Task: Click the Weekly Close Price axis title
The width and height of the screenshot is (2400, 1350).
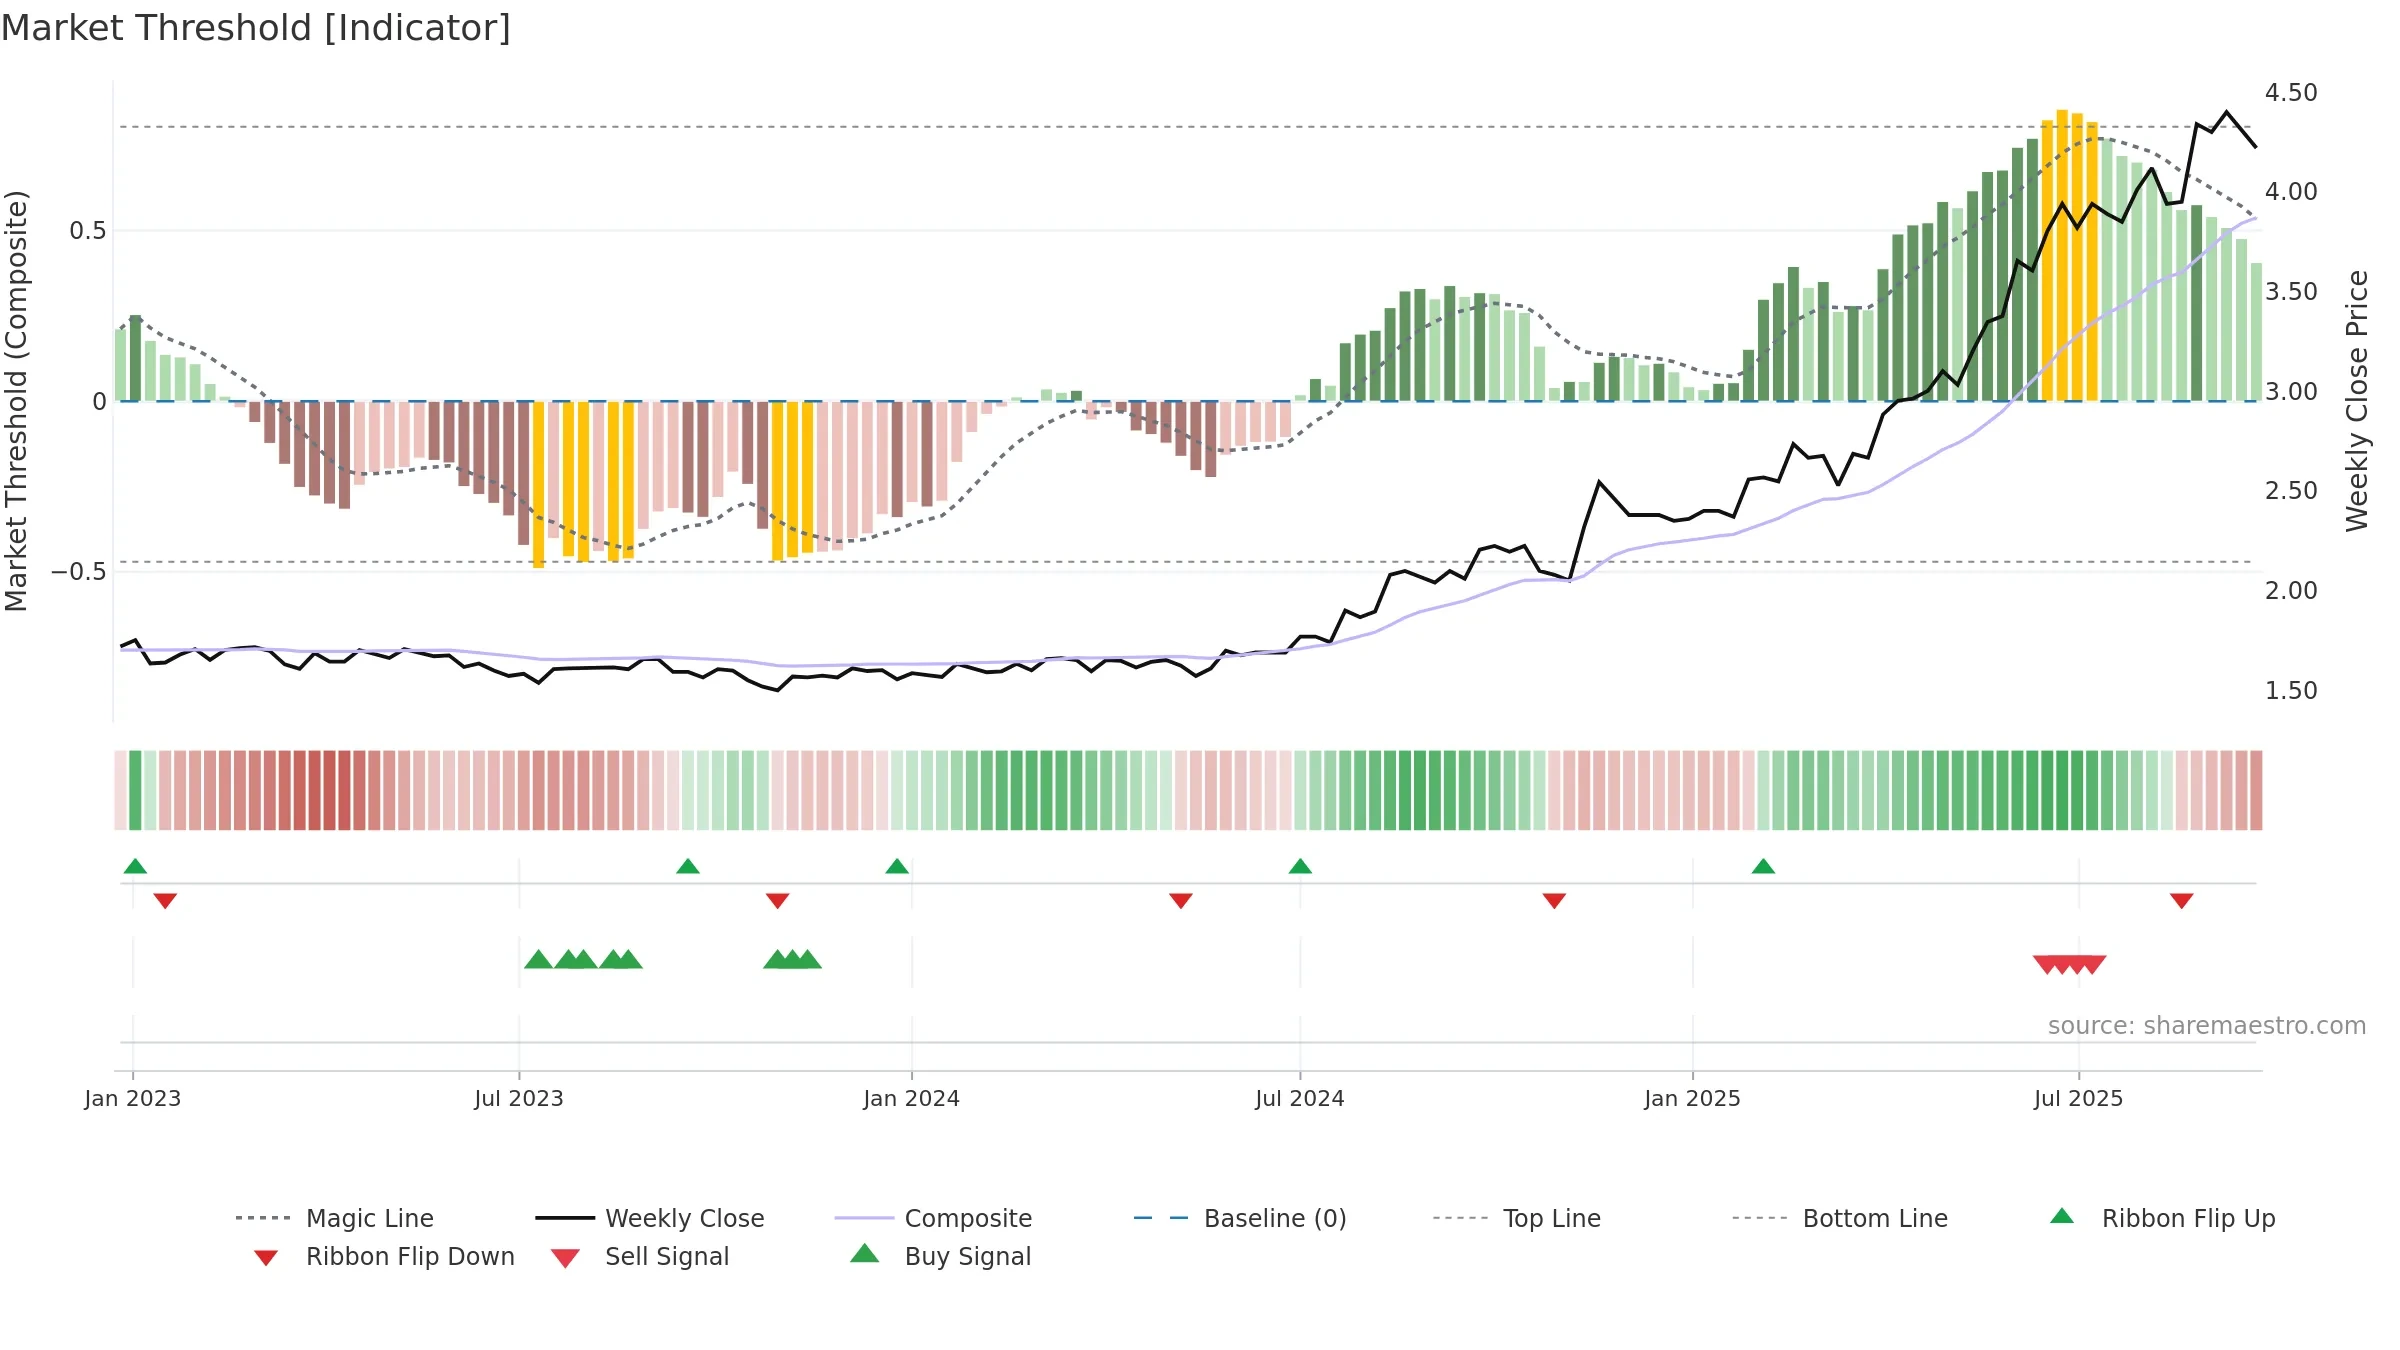Action: click(2357, 401)
